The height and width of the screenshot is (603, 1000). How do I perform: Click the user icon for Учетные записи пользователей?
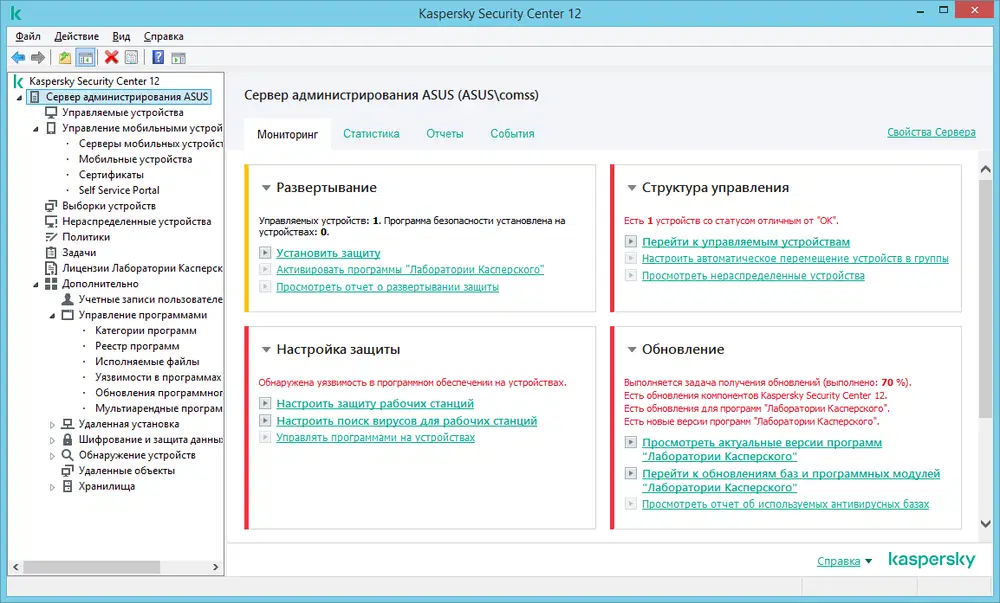click(68, 299)
